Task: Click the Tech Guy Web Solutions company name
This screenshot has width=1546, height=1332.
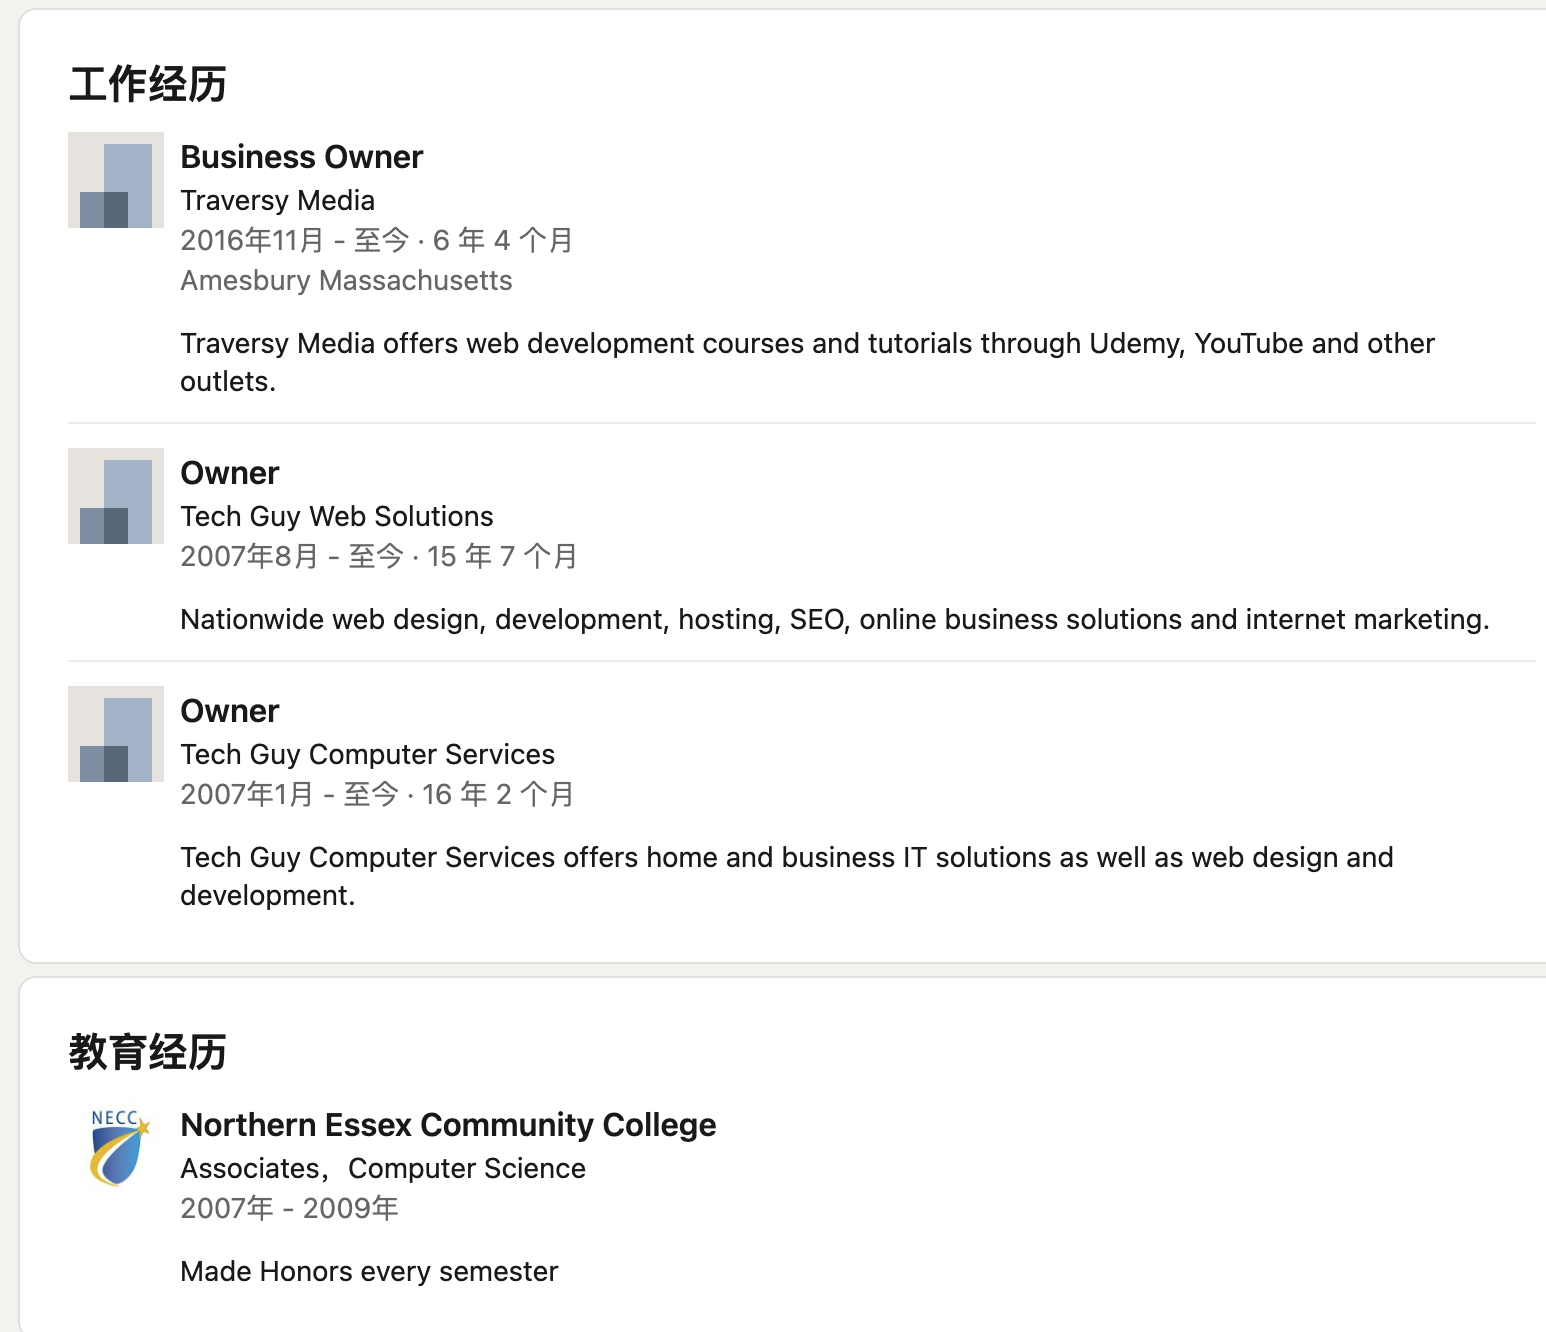Action: coord(336,516)
